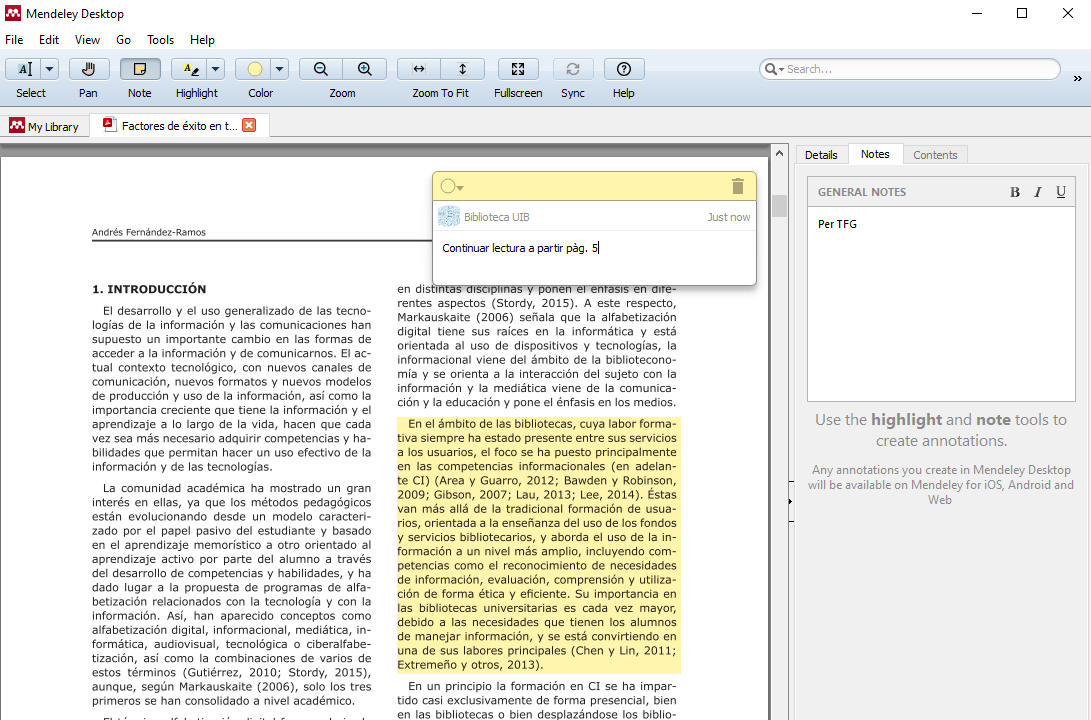Viewport: 1091px width, 720px height.
Task: Close the Factores de éxito tab
Action: (x=249, y=125)
